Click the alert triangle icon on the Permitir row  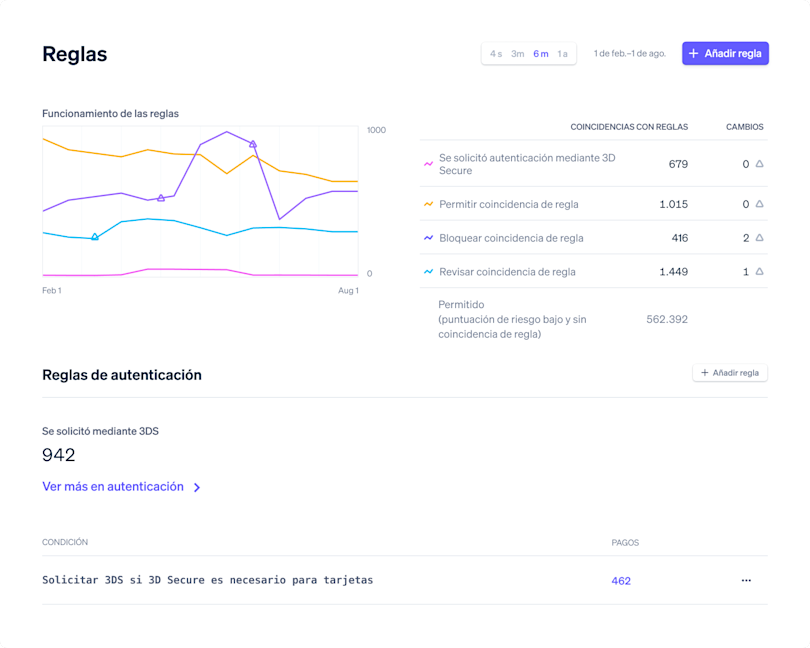[757, 204]
